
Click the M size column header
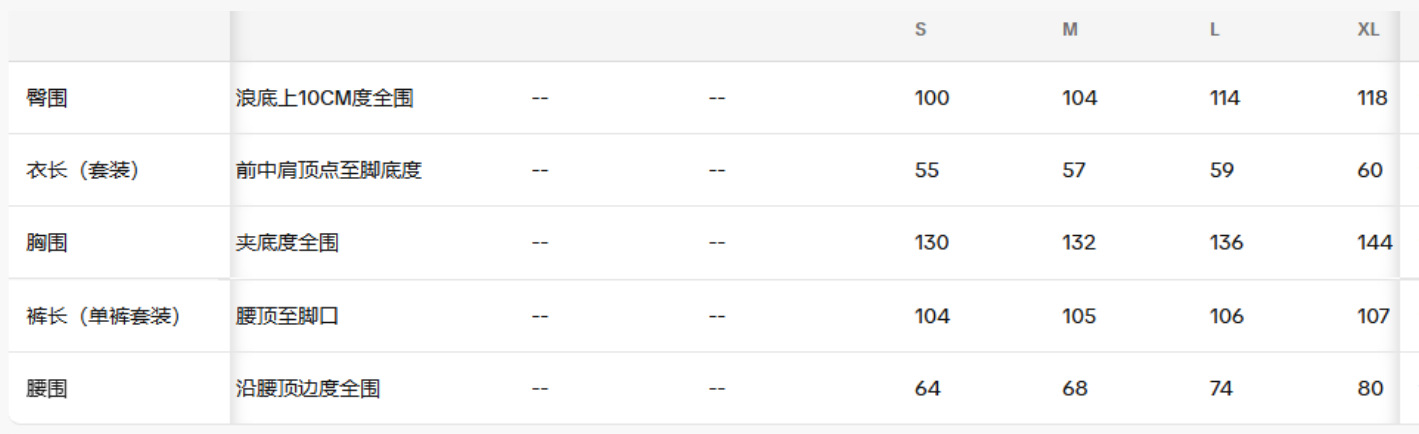coord(1069,30)
